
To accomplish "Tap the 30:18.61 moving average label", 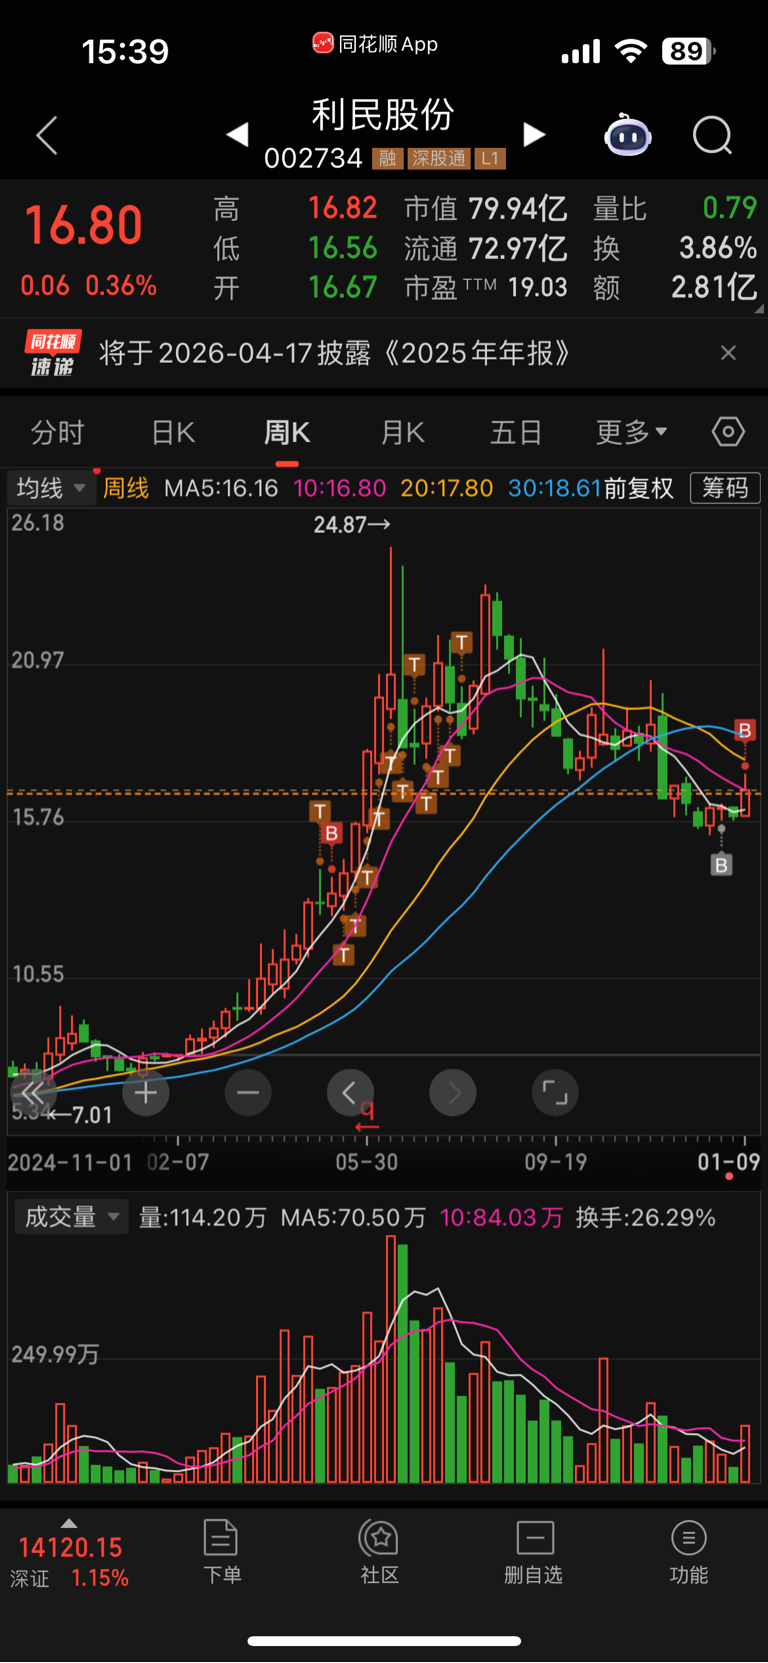I will [555, 488].
